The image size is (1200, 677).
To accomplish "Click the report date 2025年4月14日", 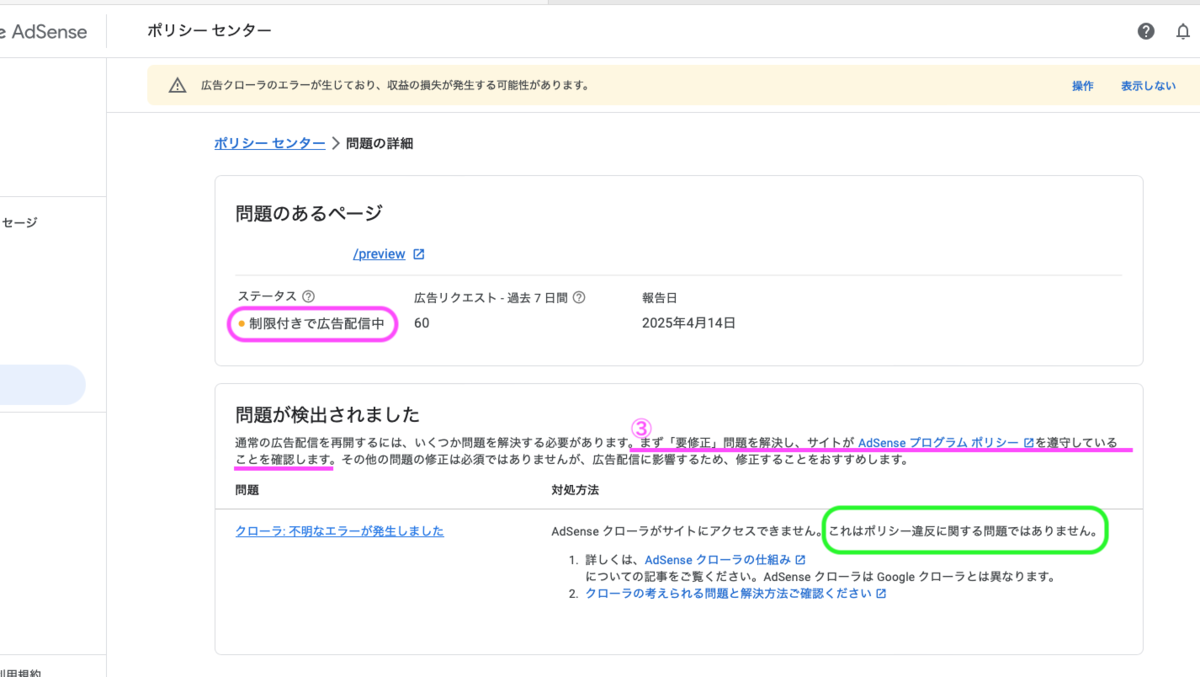I will 689,323.
